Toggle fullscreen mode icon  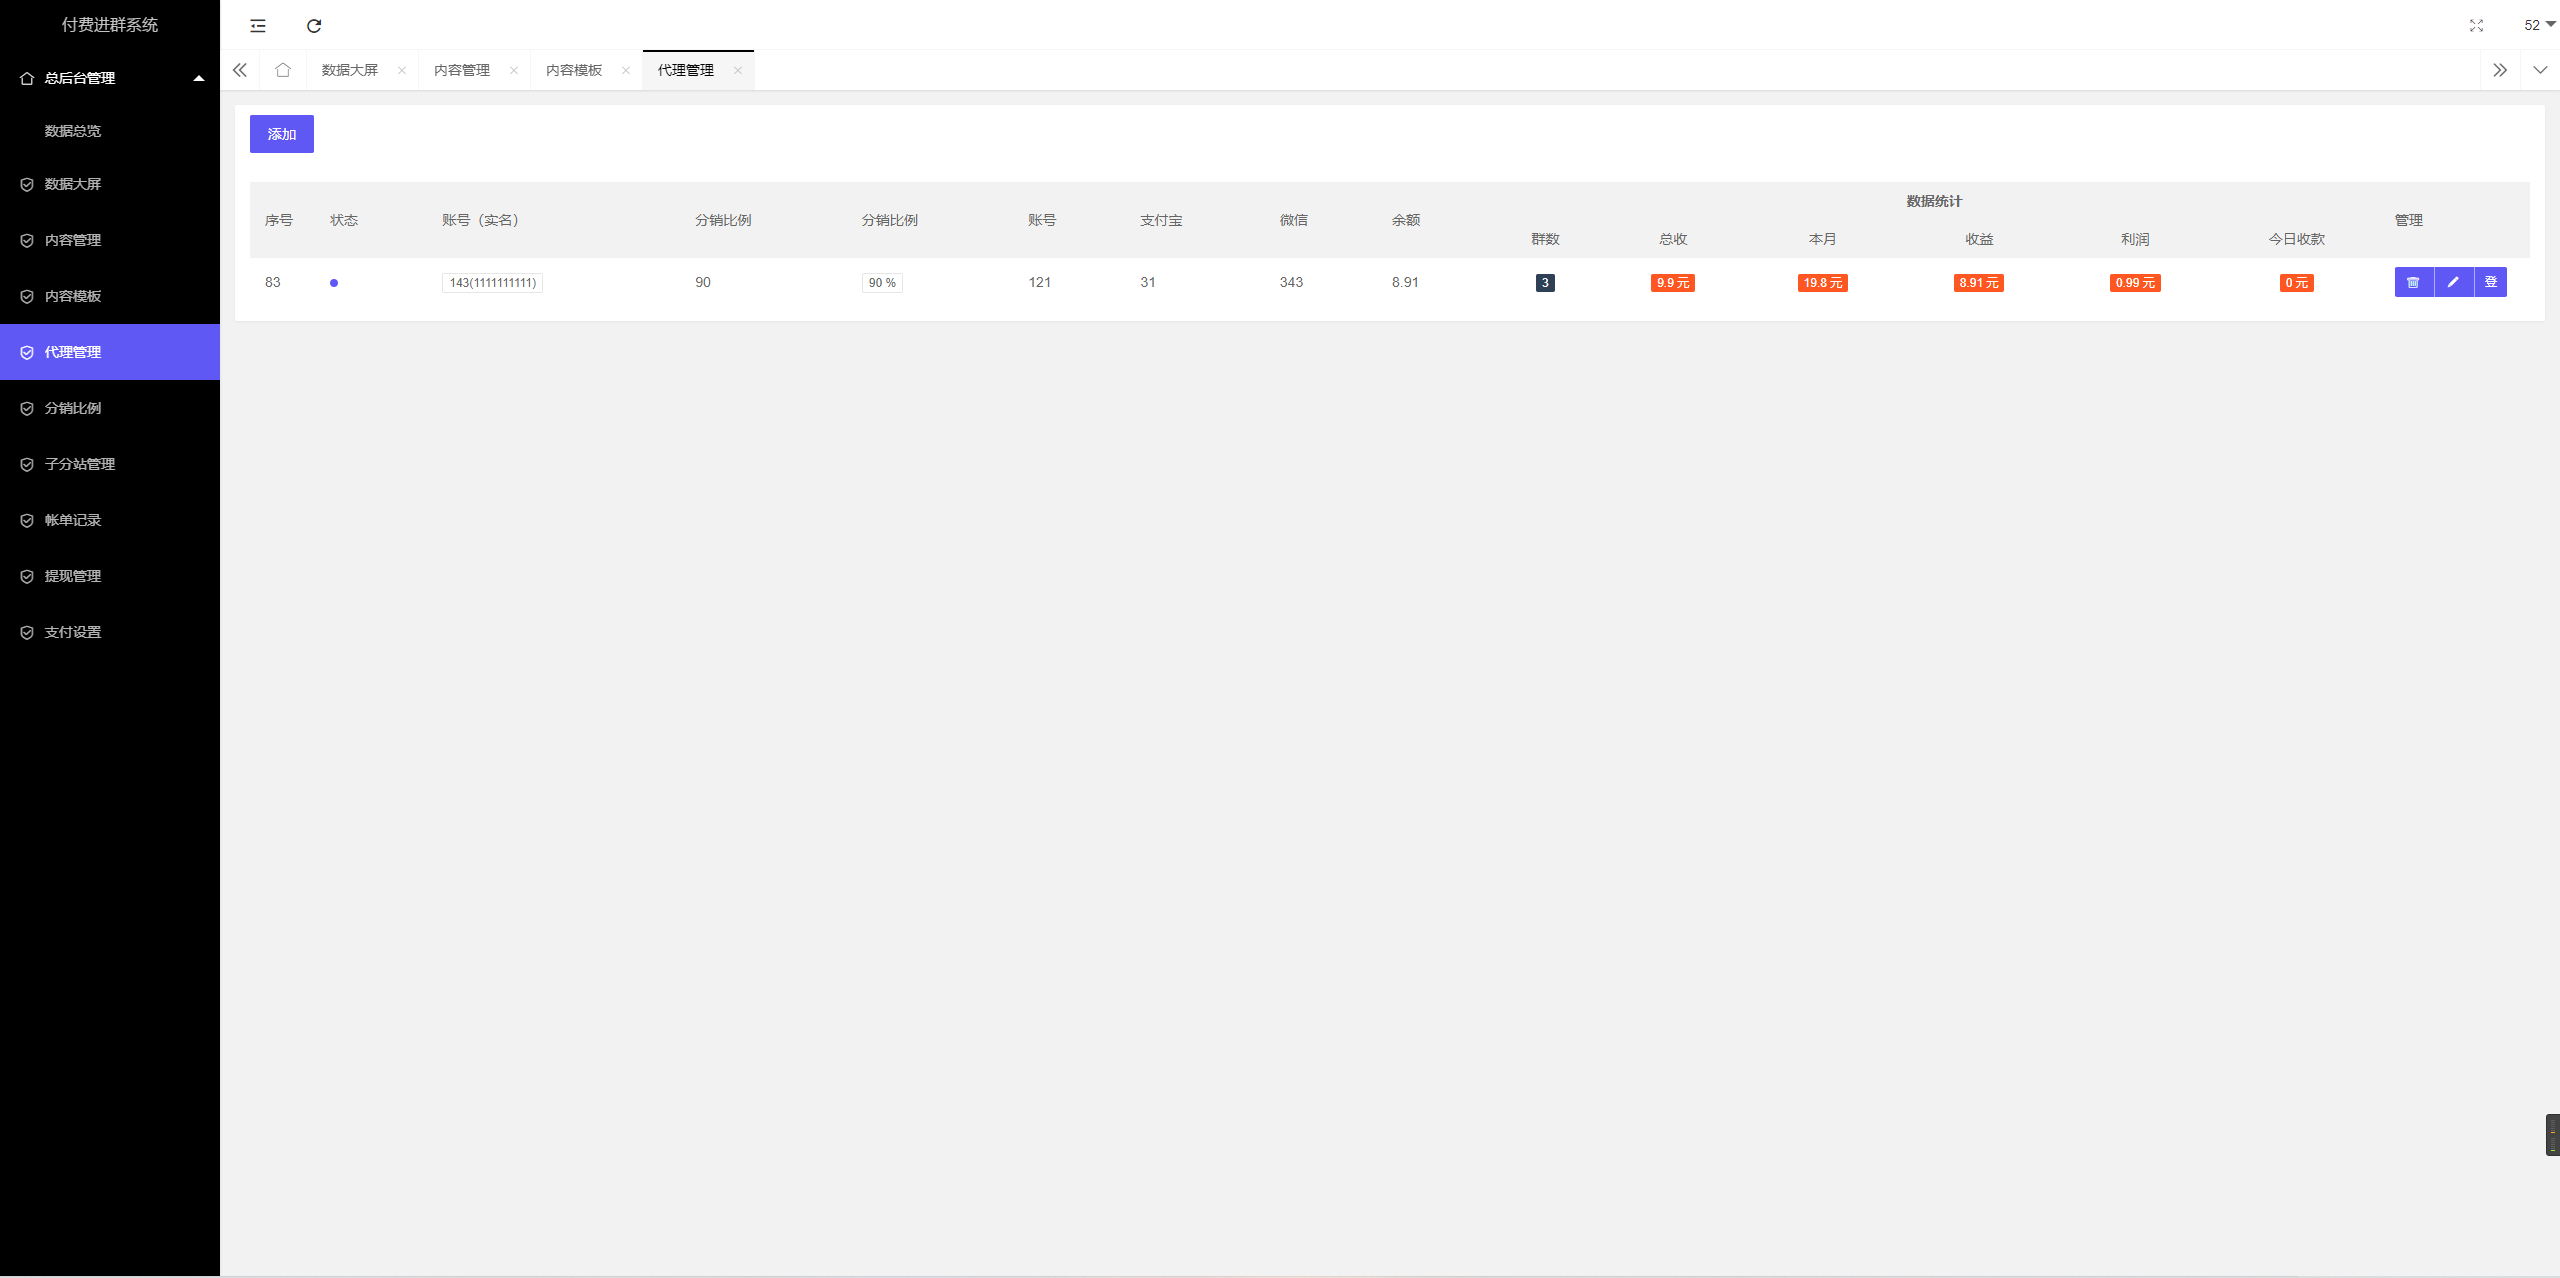pos(2476,26)
